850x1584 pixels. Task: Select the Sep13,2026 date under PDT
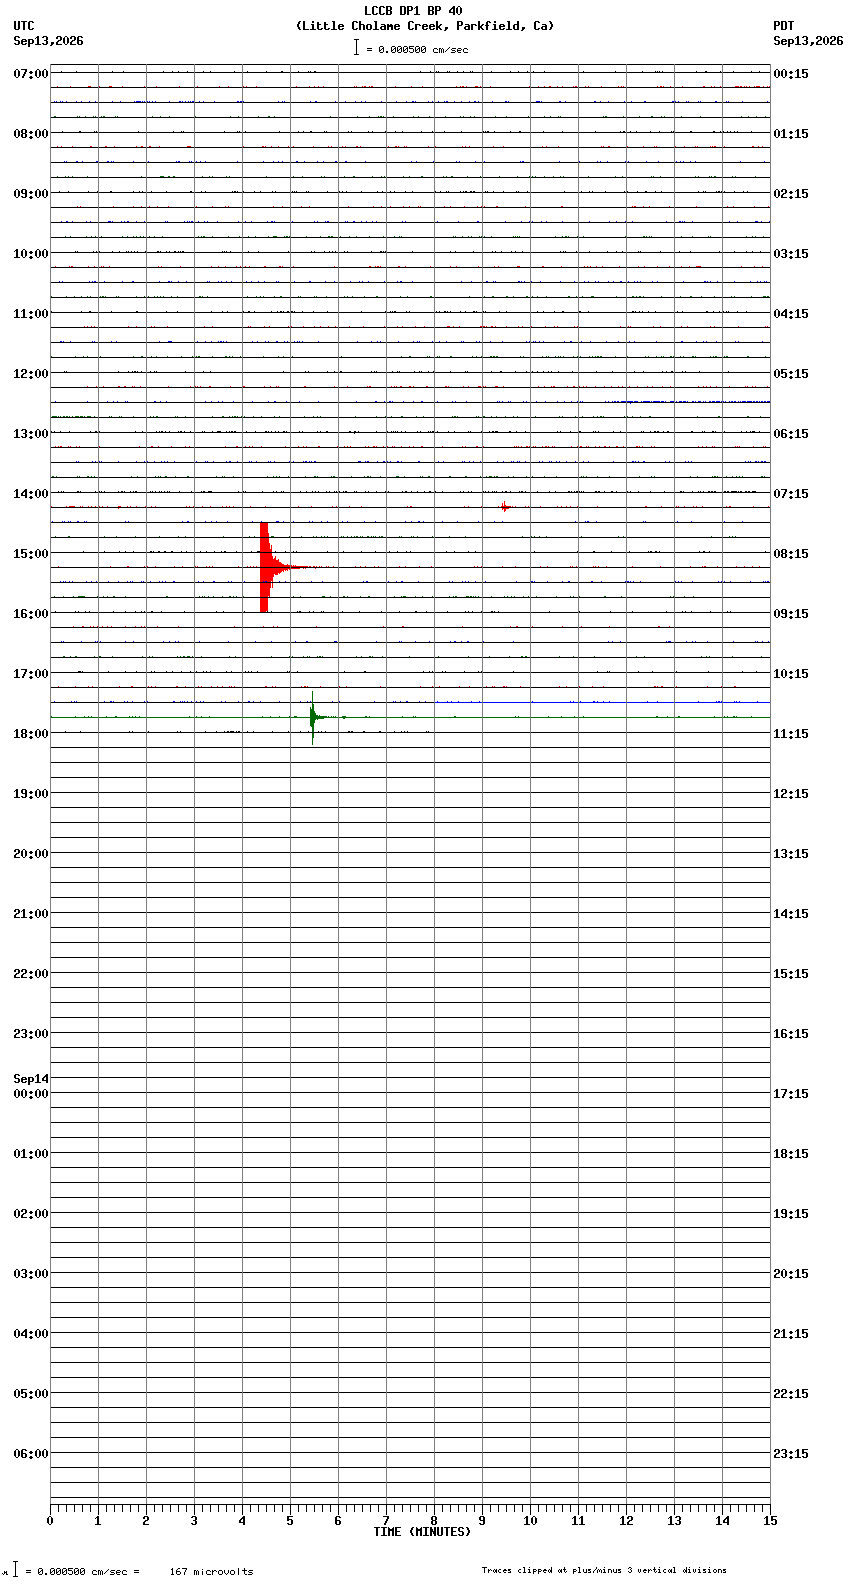(x=808, y=41)
